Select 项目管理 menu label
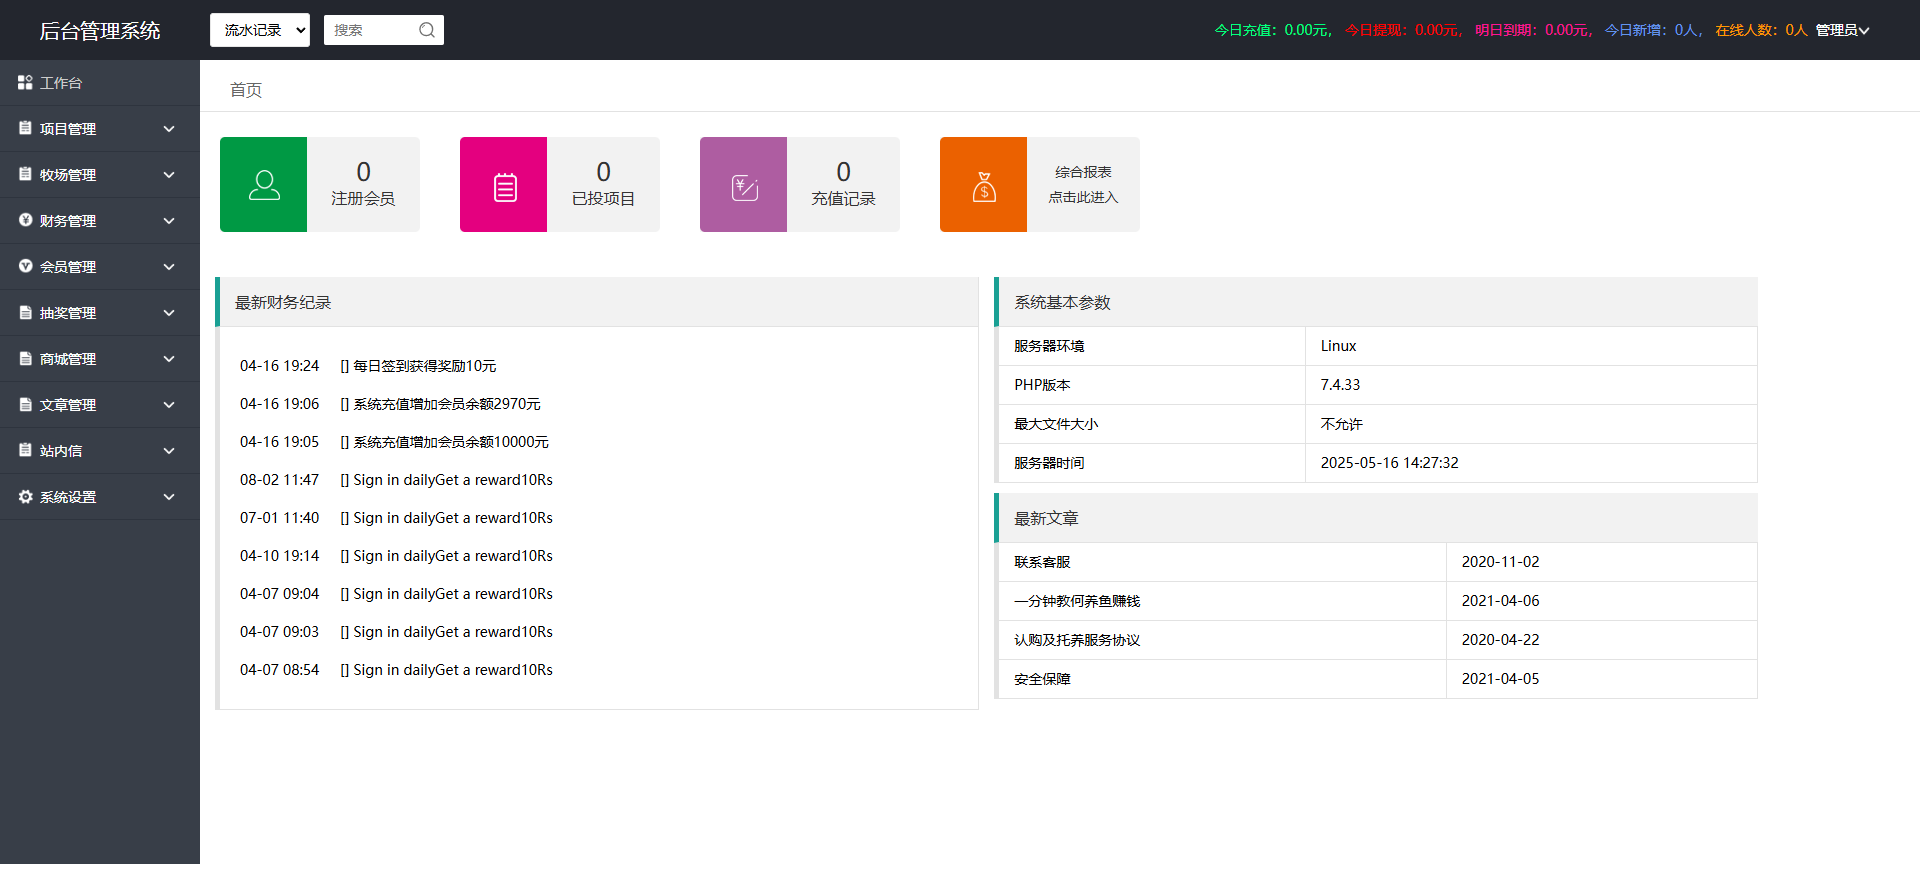This screenshot has height=879, width=1920. (68, 129)
